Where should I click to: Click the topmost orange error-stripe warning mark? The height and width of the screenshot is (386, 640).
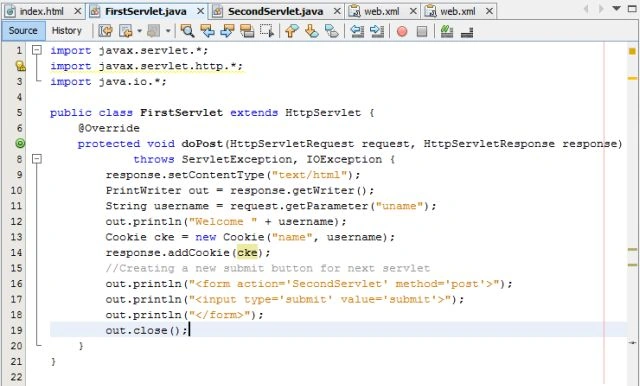point(632,78)
